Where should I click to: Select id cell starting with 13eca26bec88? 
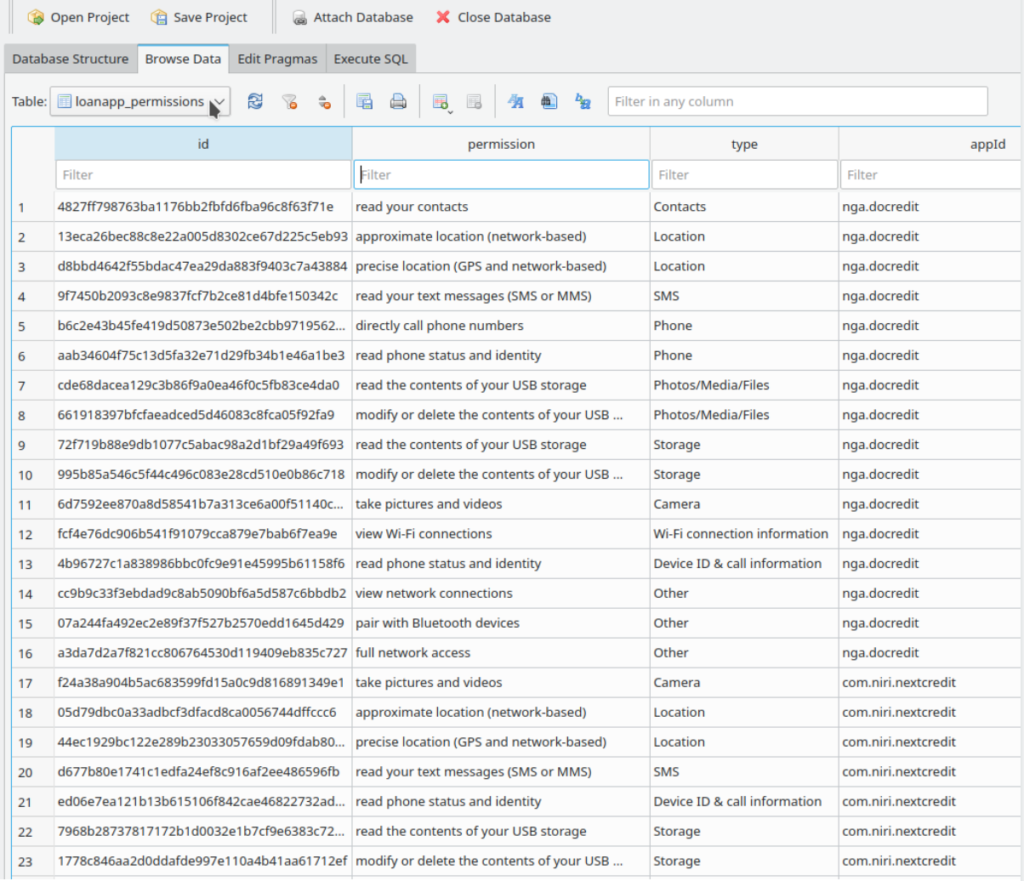(x=203, y=236)
